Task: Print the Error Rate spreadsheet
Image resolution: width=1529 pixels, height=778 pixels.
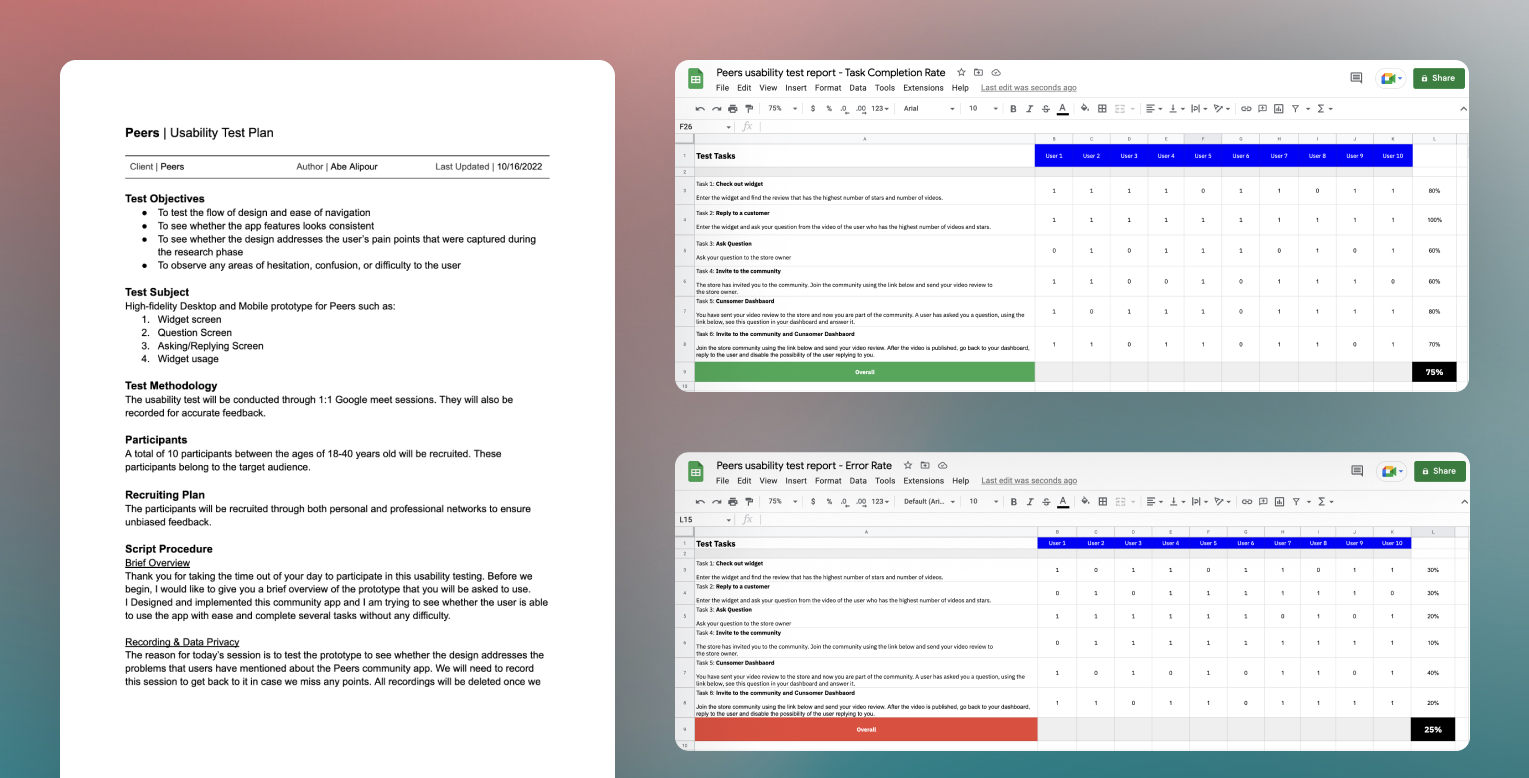Action: 733,501
